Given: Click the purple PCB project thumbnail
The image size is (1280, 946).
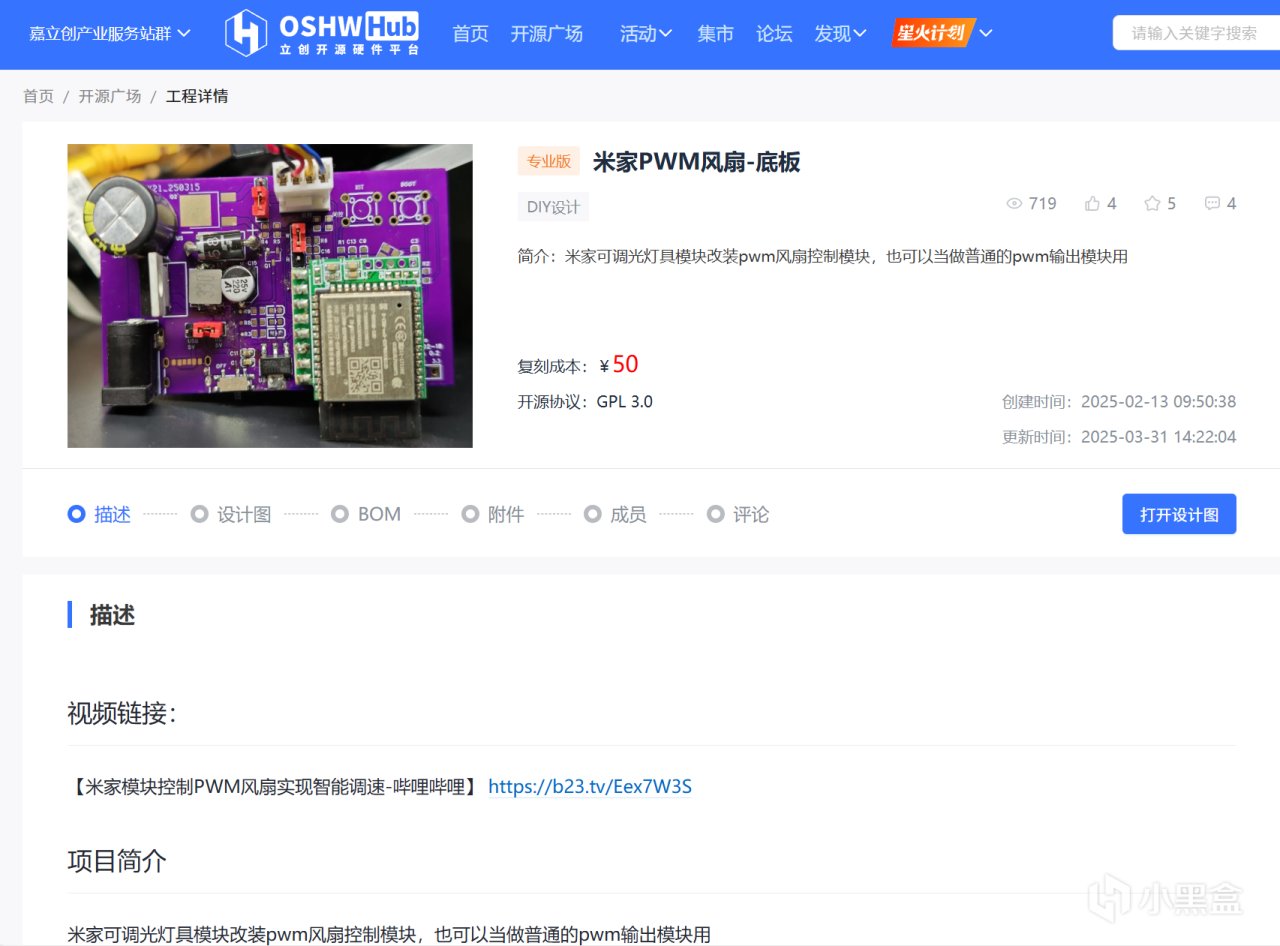Looking at the screenshot, I should point(270,296).
